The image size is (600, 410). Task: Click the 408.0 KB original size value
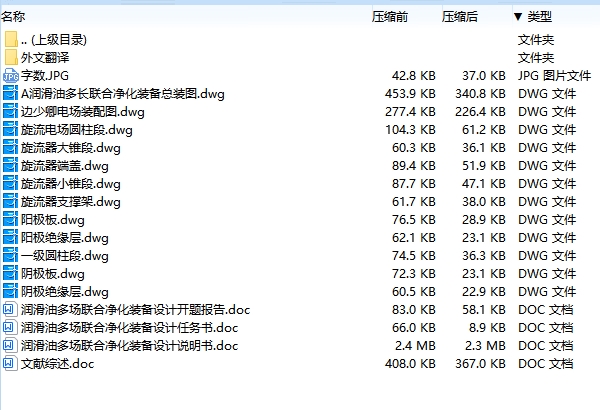pos(410,364)
